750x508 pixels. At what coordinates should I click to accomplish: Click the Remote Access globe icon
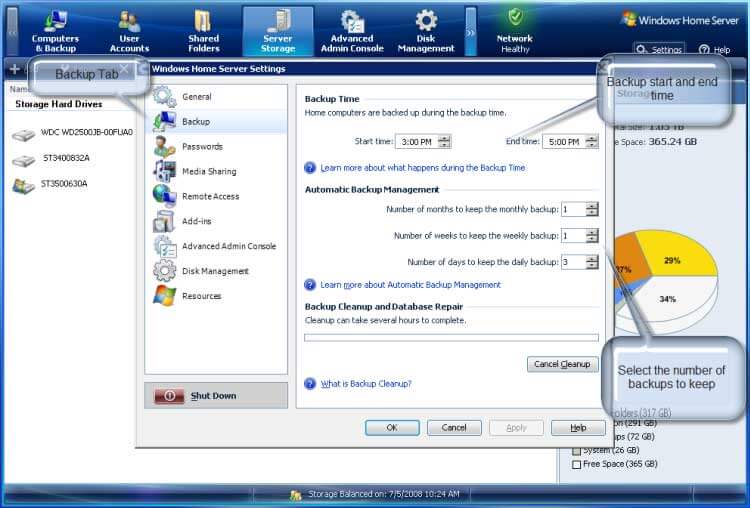165,196
